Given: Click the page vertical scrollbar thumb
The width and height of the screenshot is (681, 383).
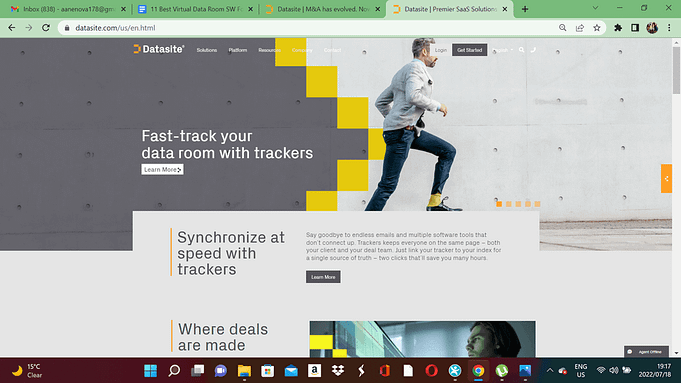Looking at the screenshot, I should 676,69.
